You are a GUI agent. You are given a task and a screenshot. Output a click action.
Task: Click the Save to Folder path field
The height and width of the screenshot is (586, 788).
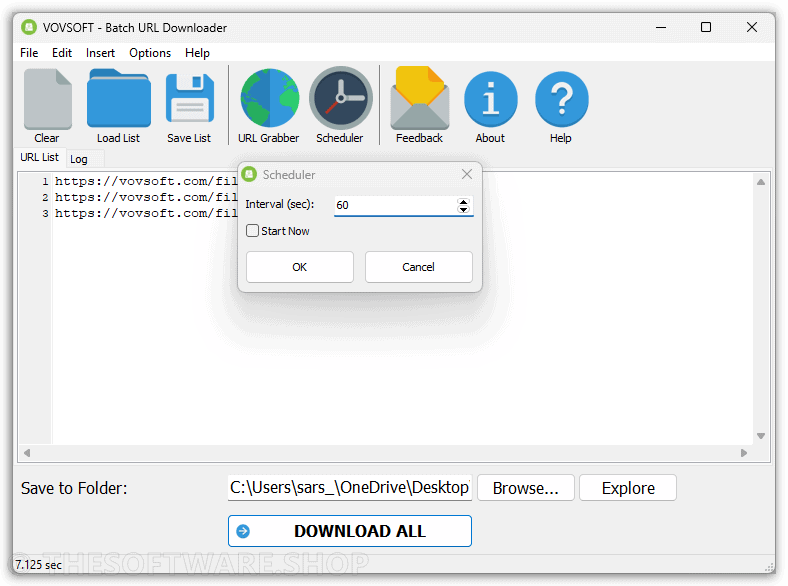pyautogui.click(x=350, y=487)
